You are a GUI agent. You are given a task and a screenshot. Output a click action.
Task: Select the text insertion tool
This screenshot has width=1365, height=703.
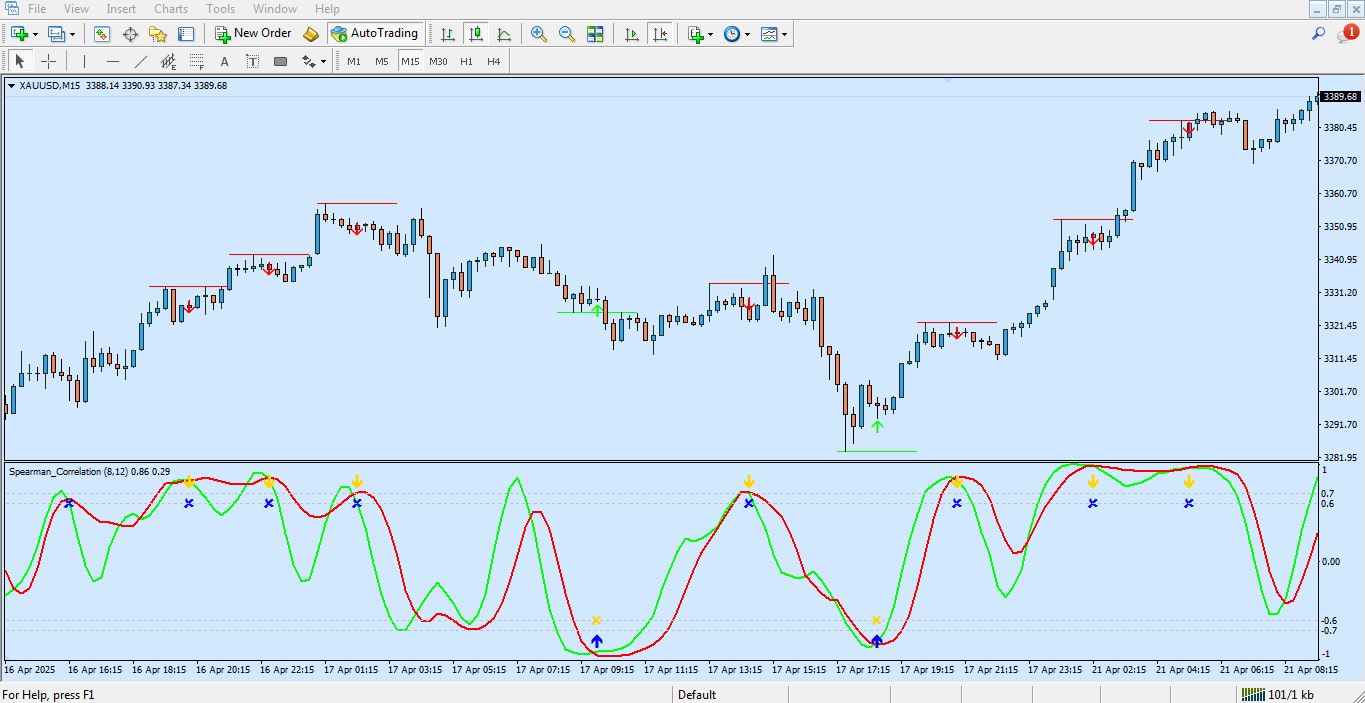point(223,61)
